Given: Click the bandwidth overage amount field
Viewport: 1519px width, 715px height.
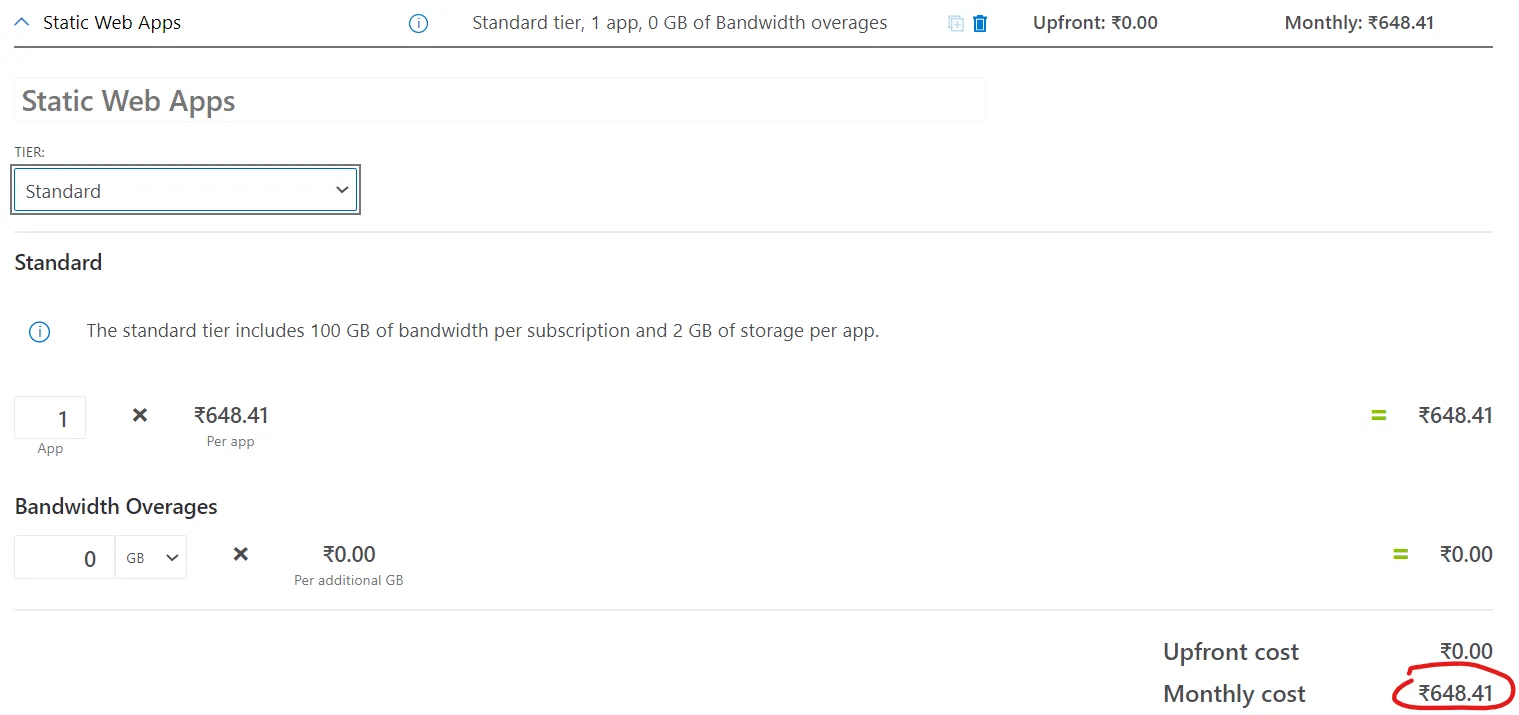Looking at the screenshot, I should coord(63,557).
